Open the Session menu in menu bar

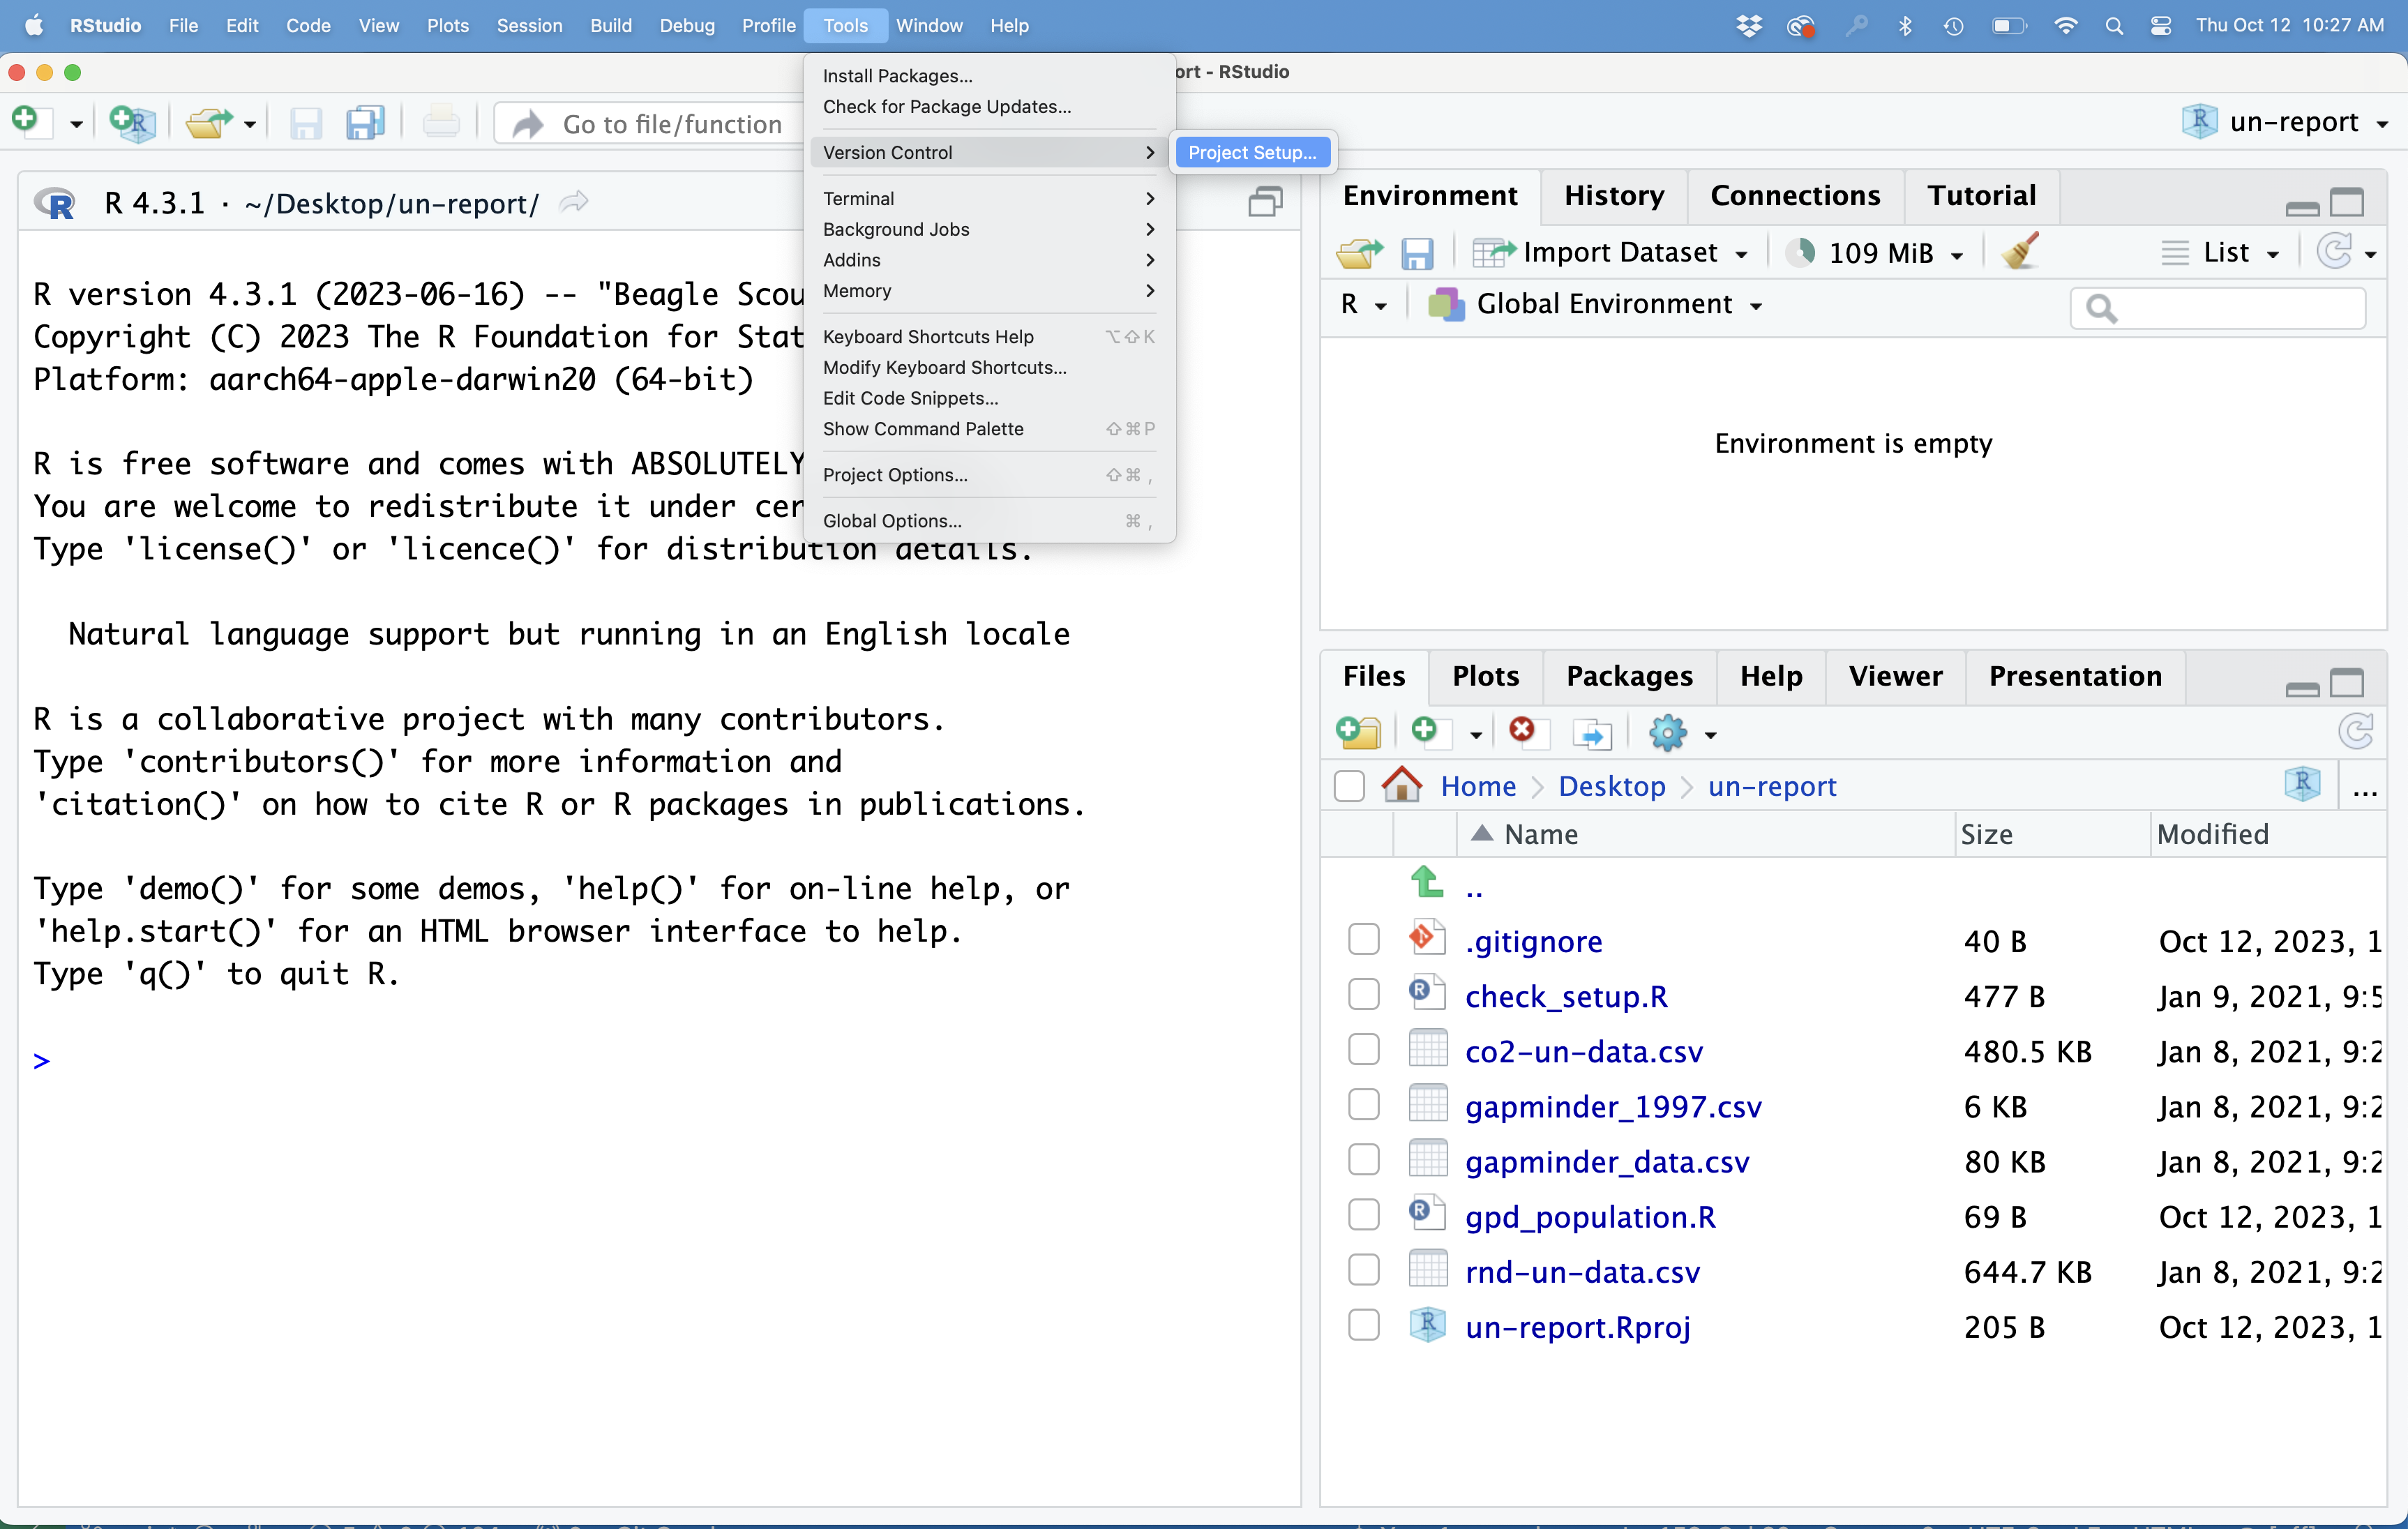[529, 25]
